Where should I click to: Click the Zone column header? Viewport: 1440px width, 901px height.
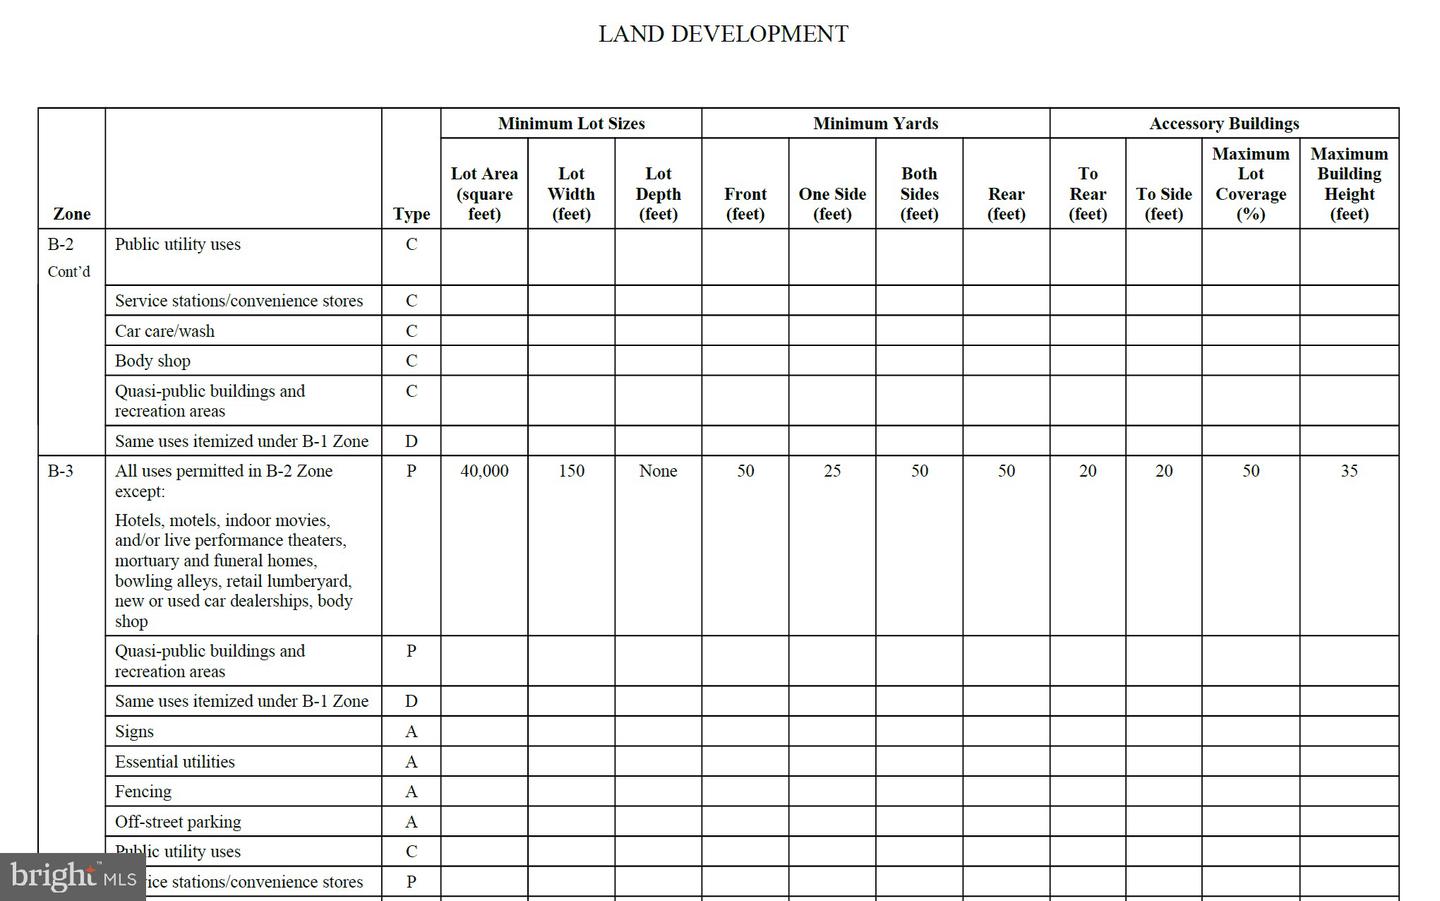pos(72,214)
